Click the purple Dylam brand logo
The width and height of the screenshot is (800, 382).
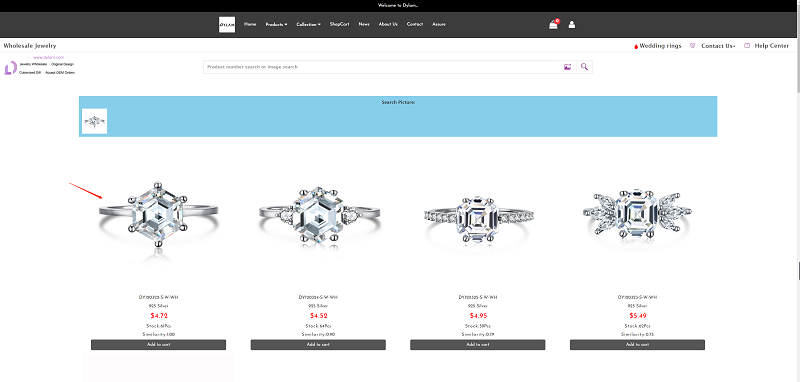click(x=11, y=68)
